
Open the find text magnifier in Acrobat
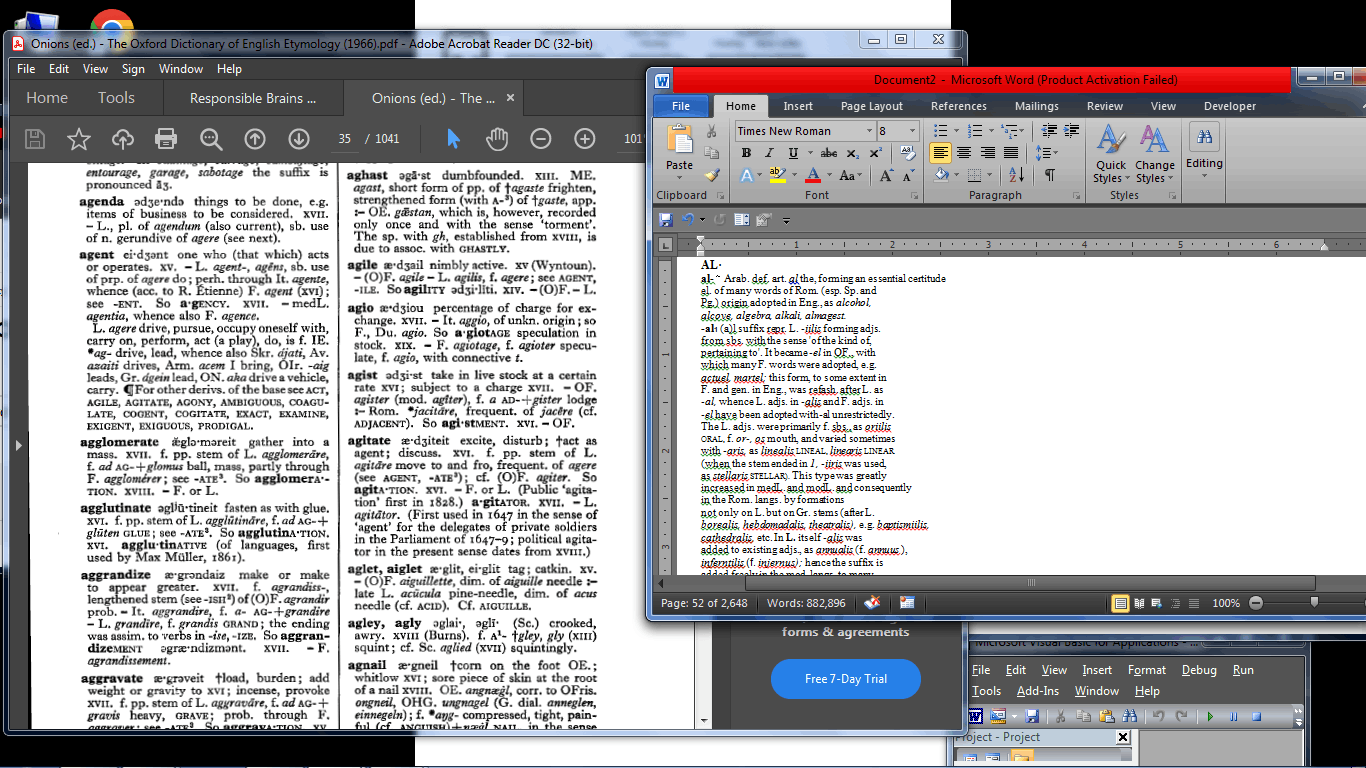(x=211, y=139)
